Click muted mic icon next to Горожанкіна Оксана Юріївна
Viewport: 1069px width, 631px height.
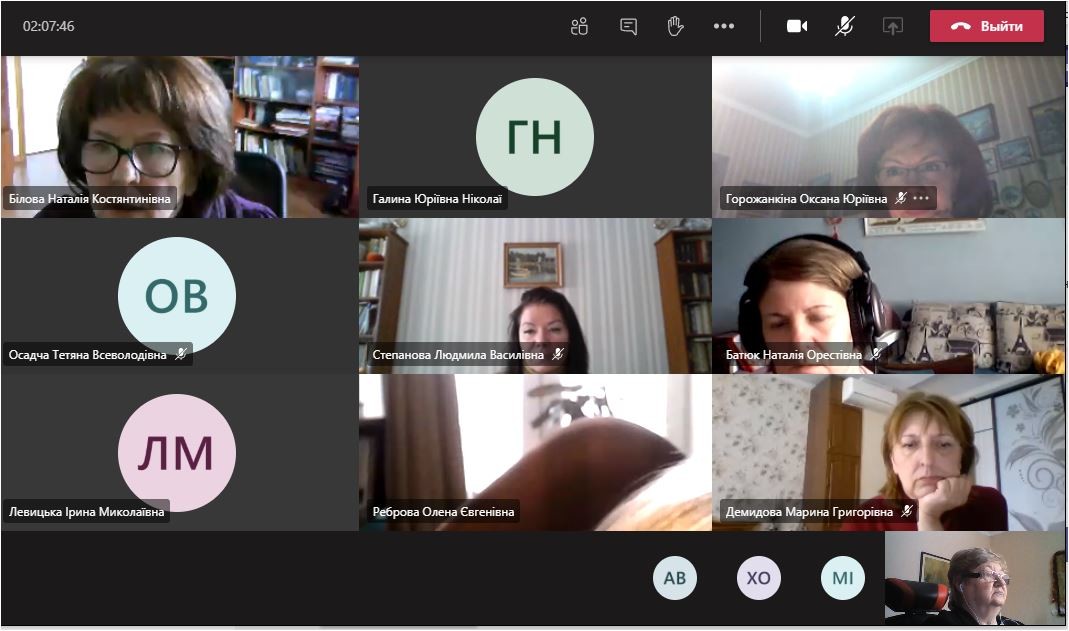[x=901, y=198]
